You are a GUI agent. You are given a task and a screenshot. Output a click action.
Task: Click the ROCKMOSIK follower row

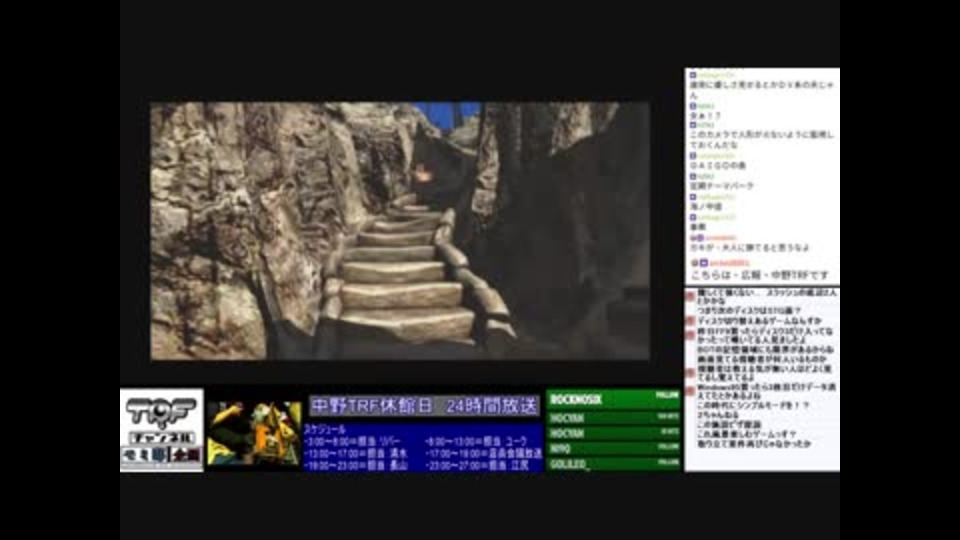pyautogui.click(x=614, y=400)
